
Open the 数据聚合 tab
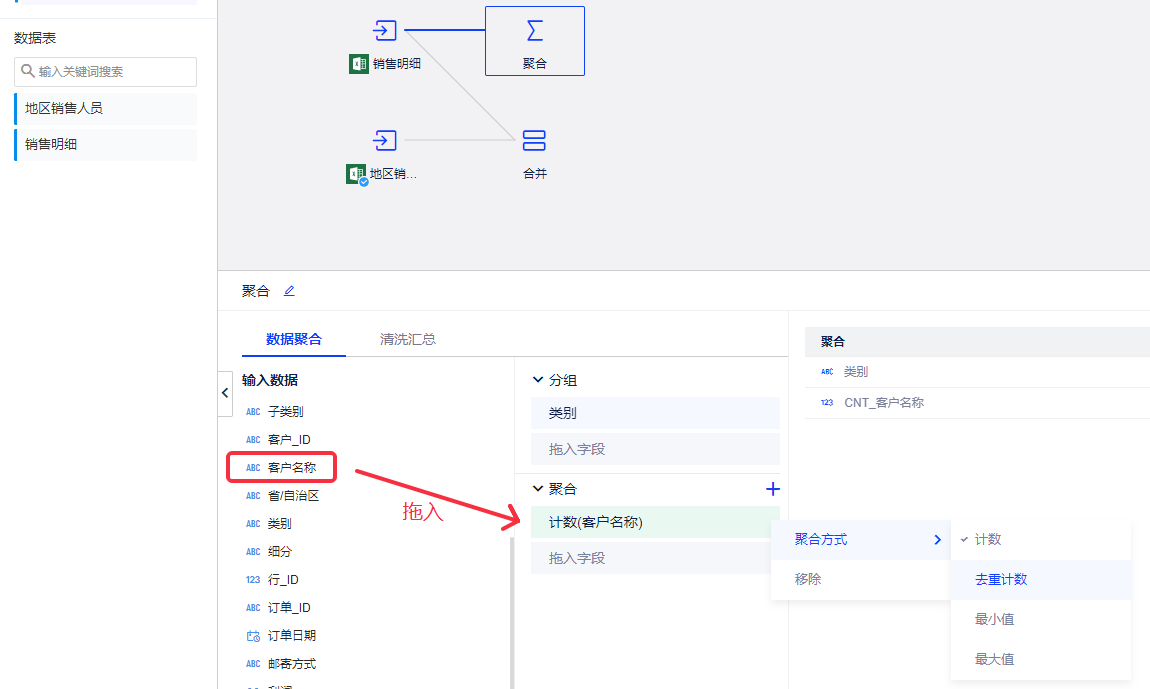tap(294, 339)
